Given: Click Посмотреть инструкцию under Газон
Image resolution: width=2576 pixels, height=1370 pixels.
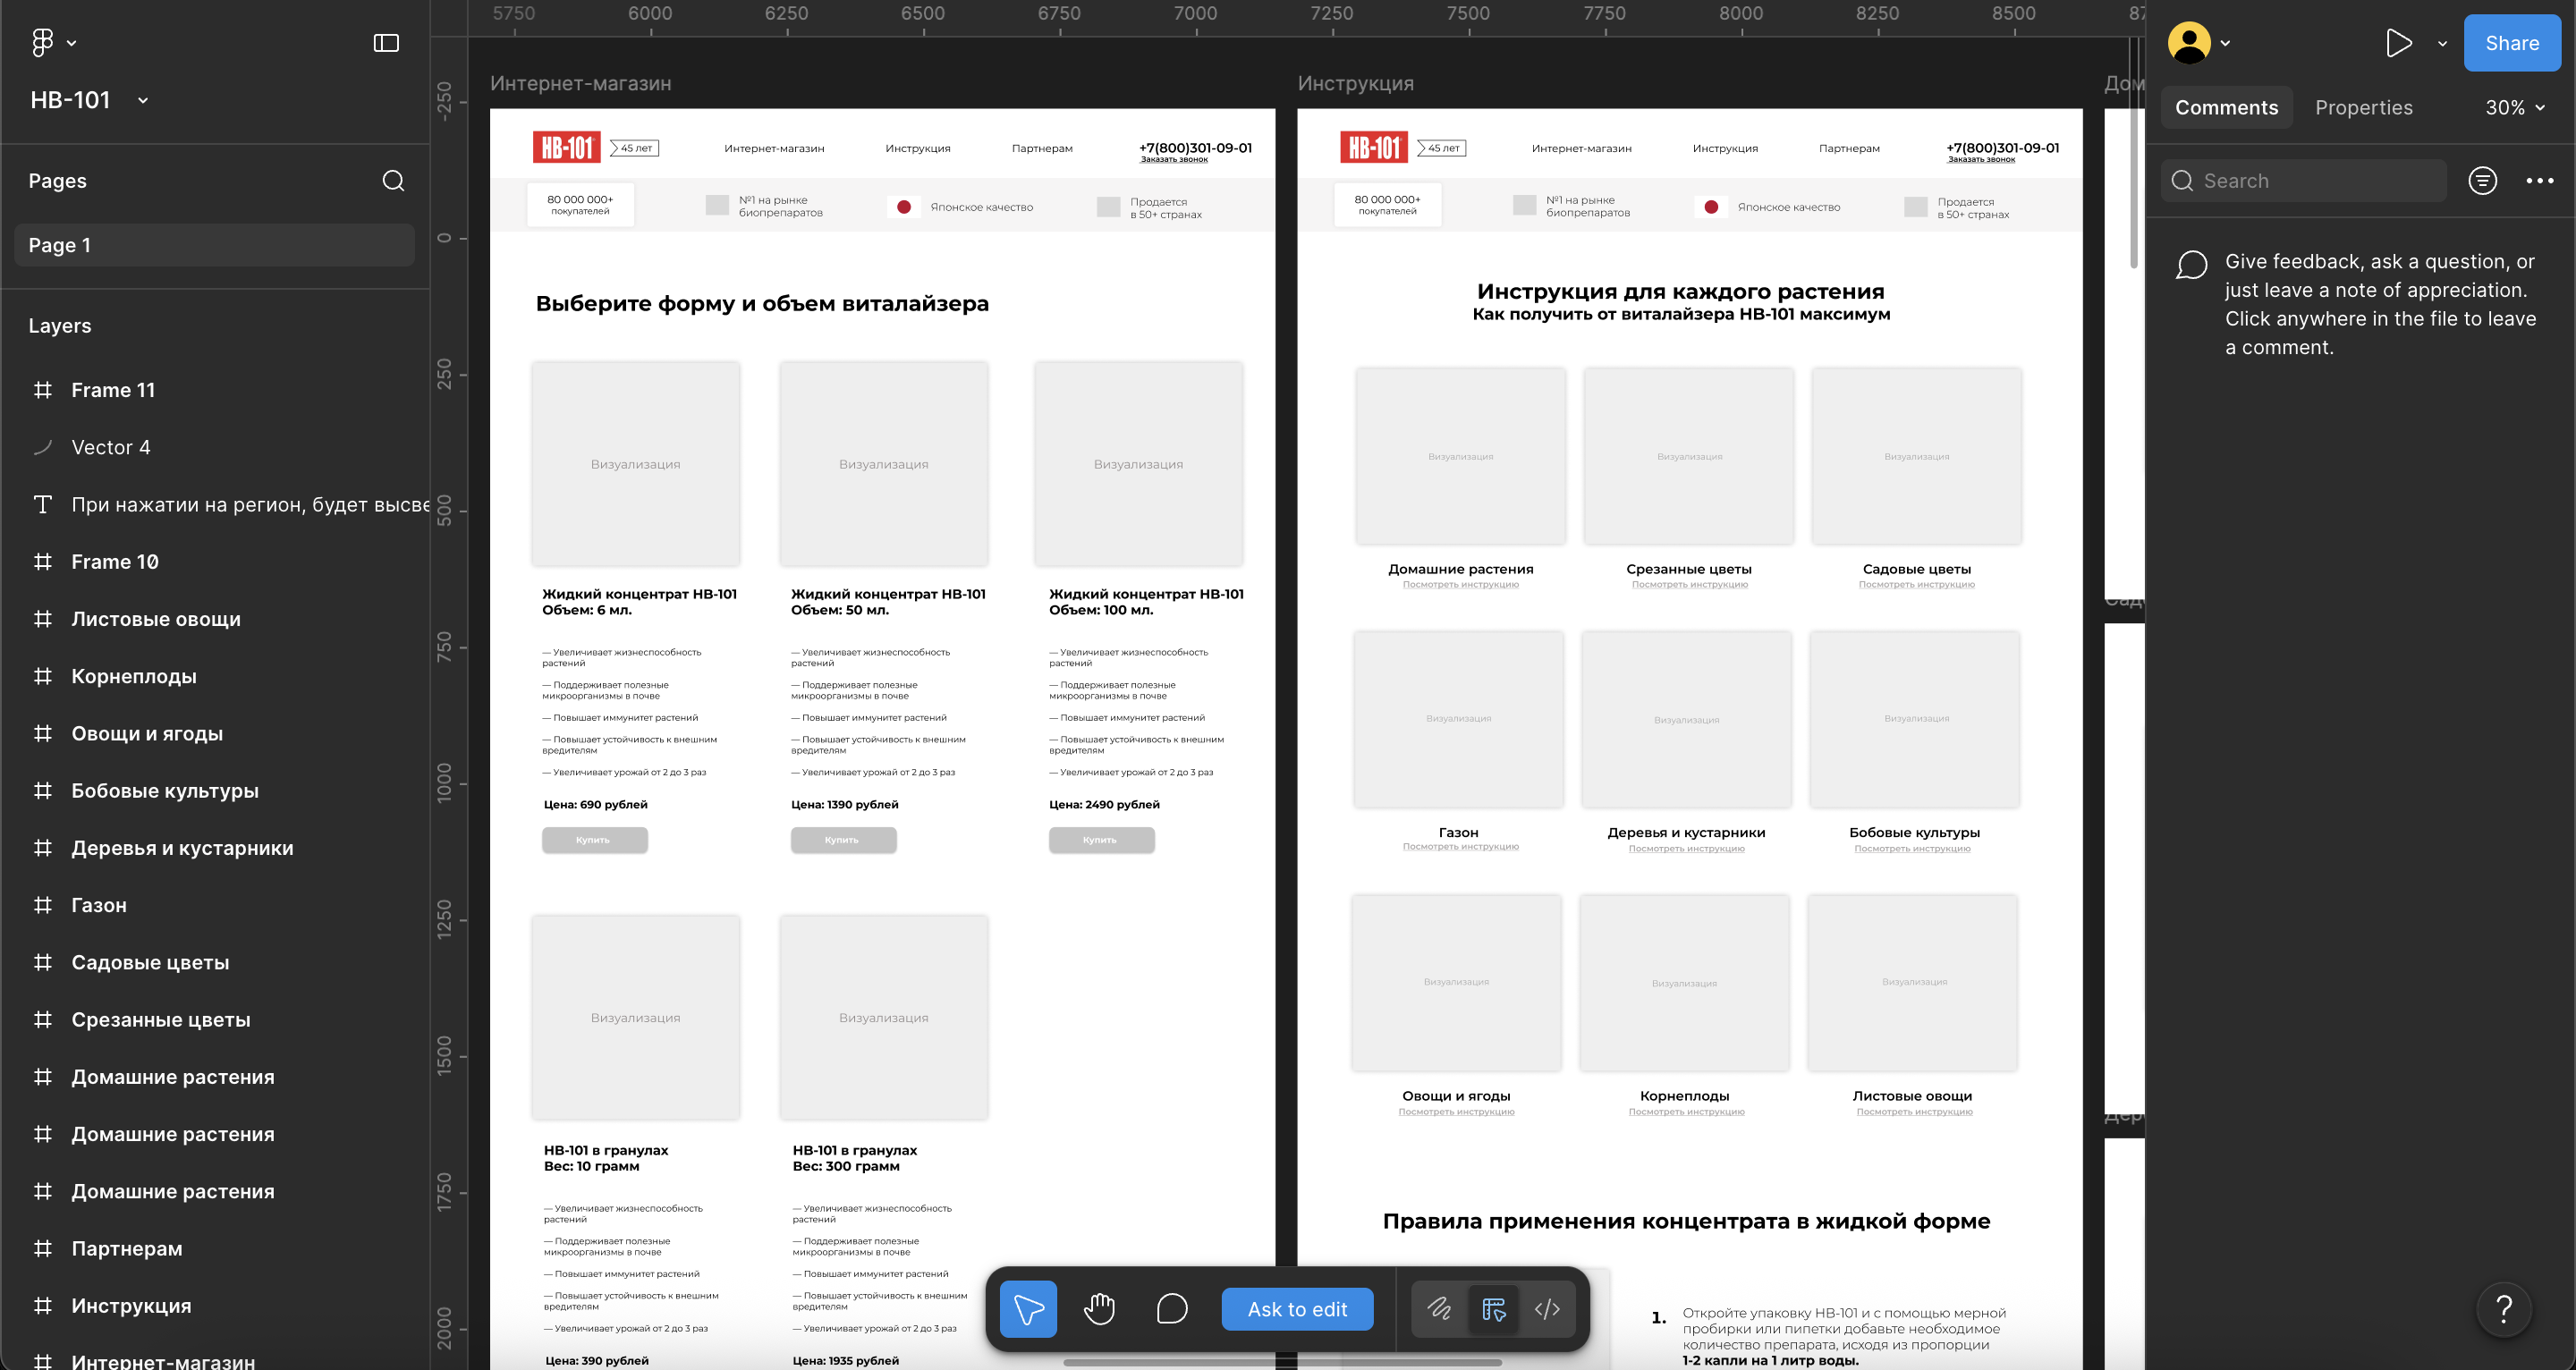Looking at the screenshot, I should pyautogui.click(x=1460, y=847).
